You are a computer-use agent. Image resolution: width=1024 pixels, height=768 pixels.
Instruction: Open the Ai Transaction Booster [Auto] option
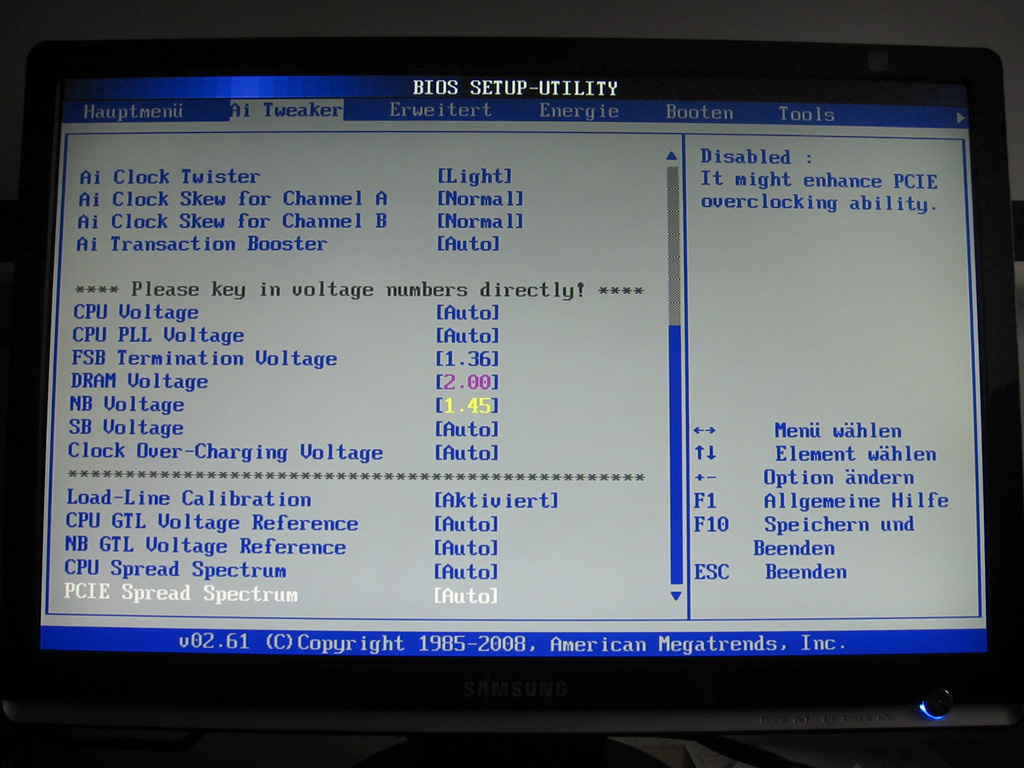pos(468,244)
